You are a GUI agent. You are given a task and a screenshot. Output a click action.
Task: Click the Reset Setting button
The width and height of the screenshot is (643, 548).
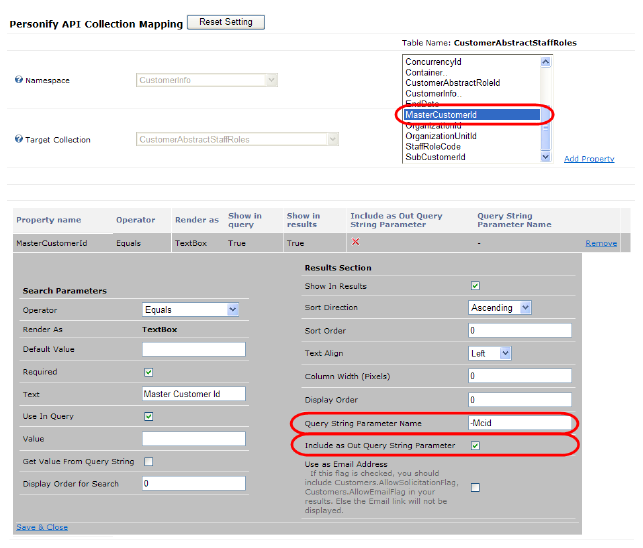tap(226, 22)
